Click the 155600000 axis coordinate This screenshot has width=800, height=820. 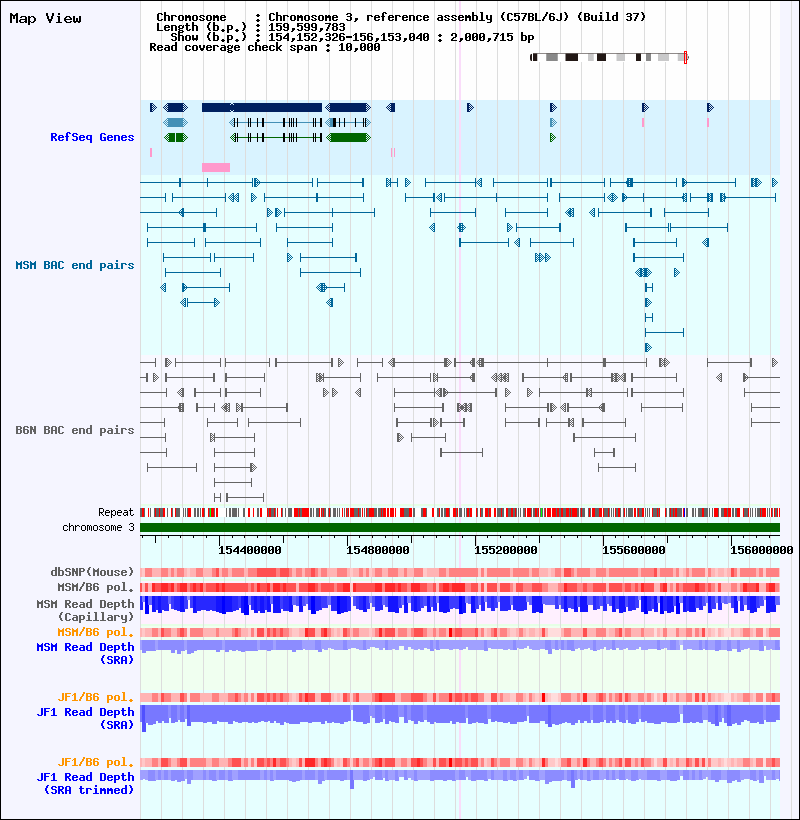click(634, 550)
